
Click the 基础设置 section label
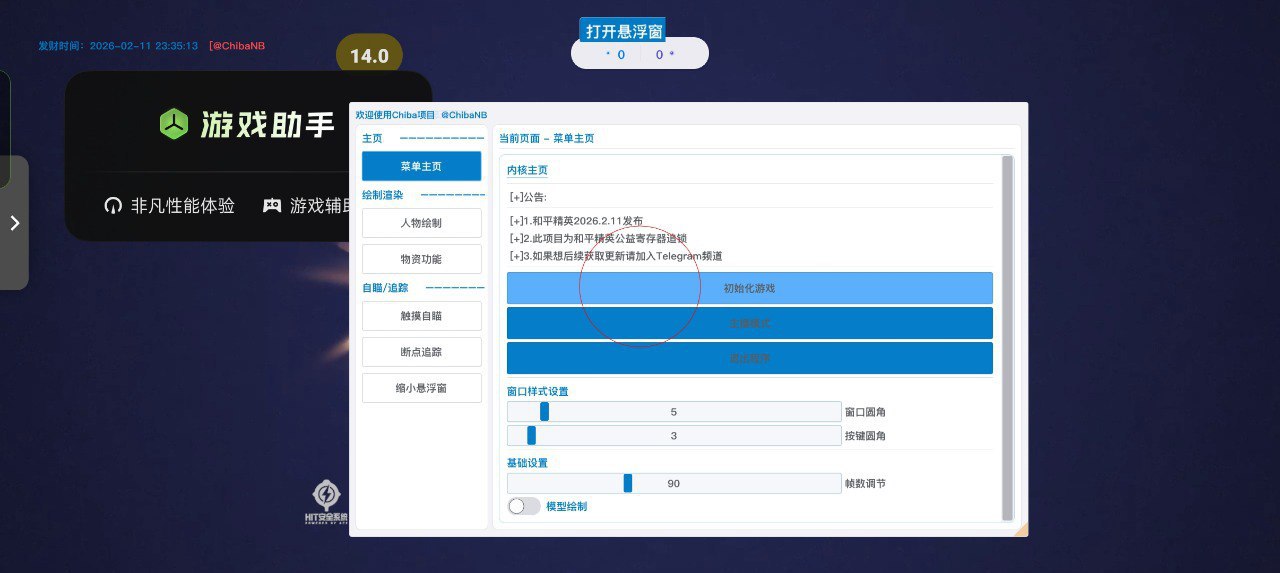527,463
